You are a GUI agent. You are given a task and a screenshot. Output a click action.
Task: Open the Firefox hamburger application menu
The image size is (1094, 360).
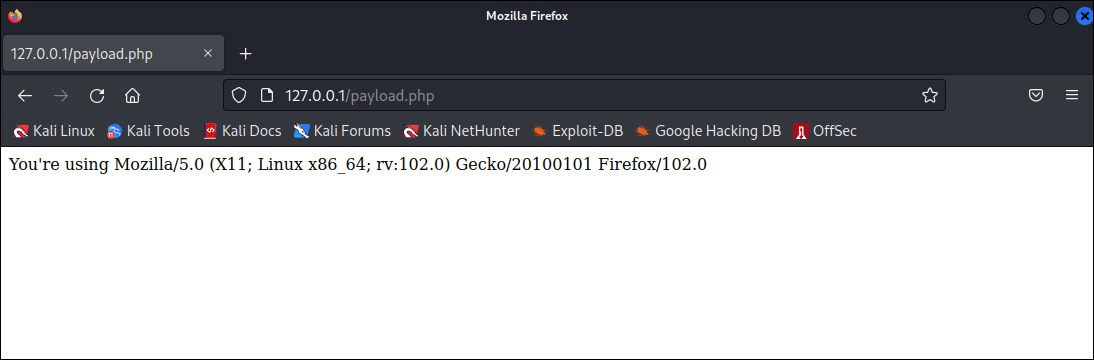[1072, 96]
